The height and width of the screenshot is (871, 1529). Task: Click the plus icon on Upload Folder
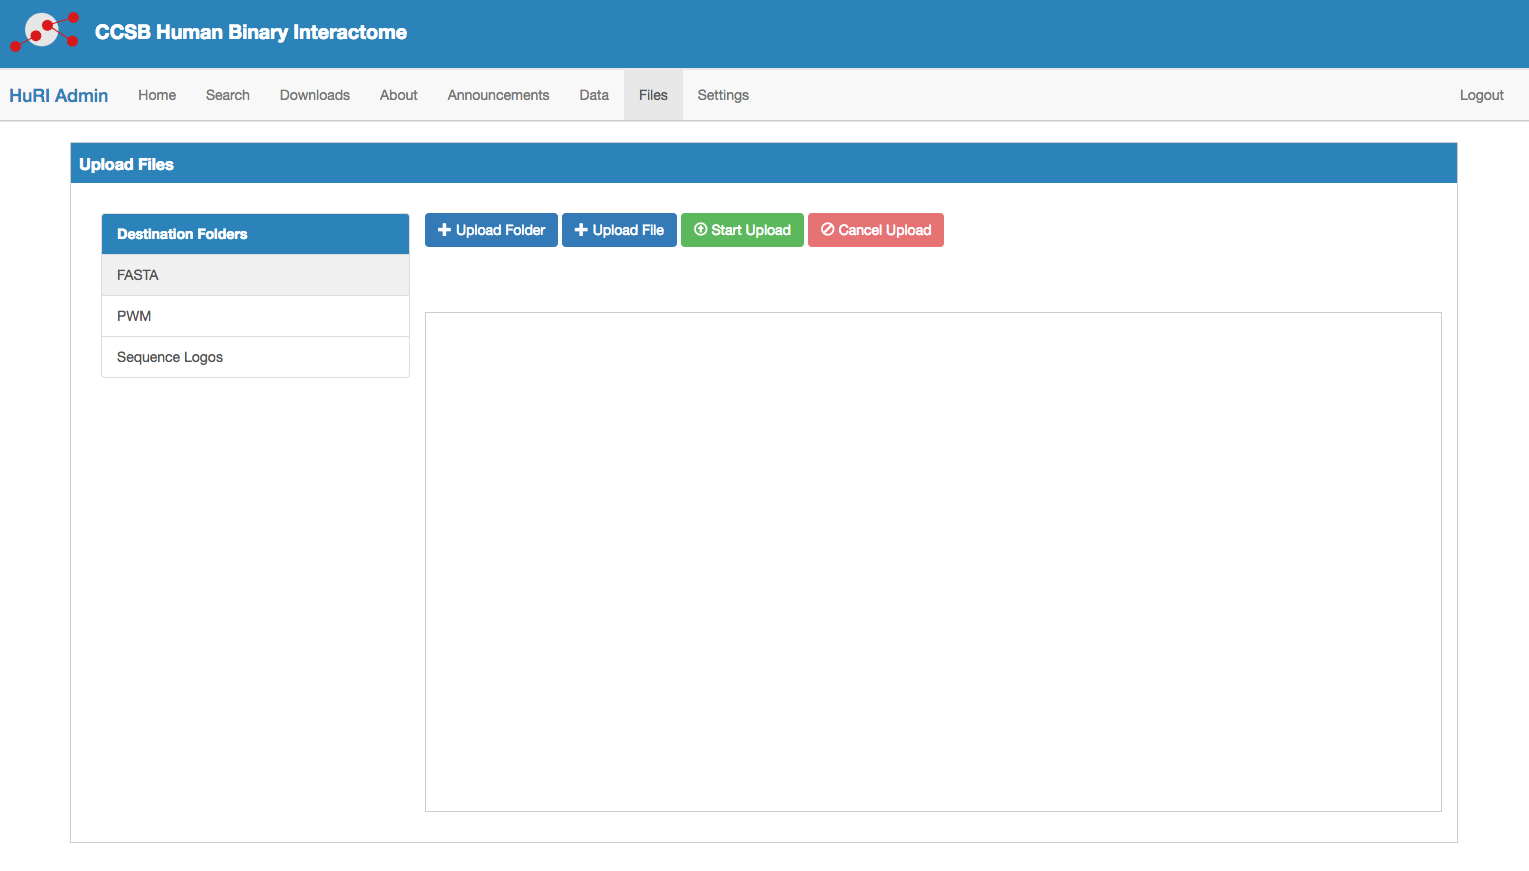click(x=444, y=230)
